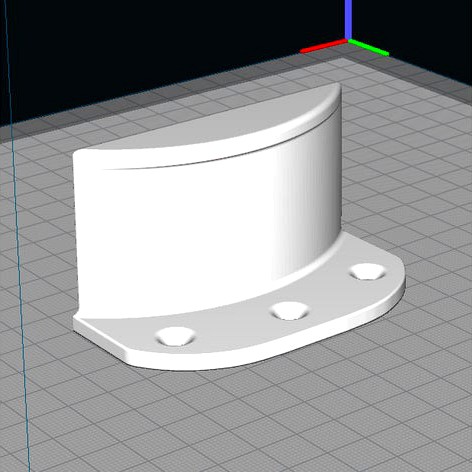472x472 pixels.
Task: Click the middle screw hole on the flange
Action: click(x=289, y=311)
